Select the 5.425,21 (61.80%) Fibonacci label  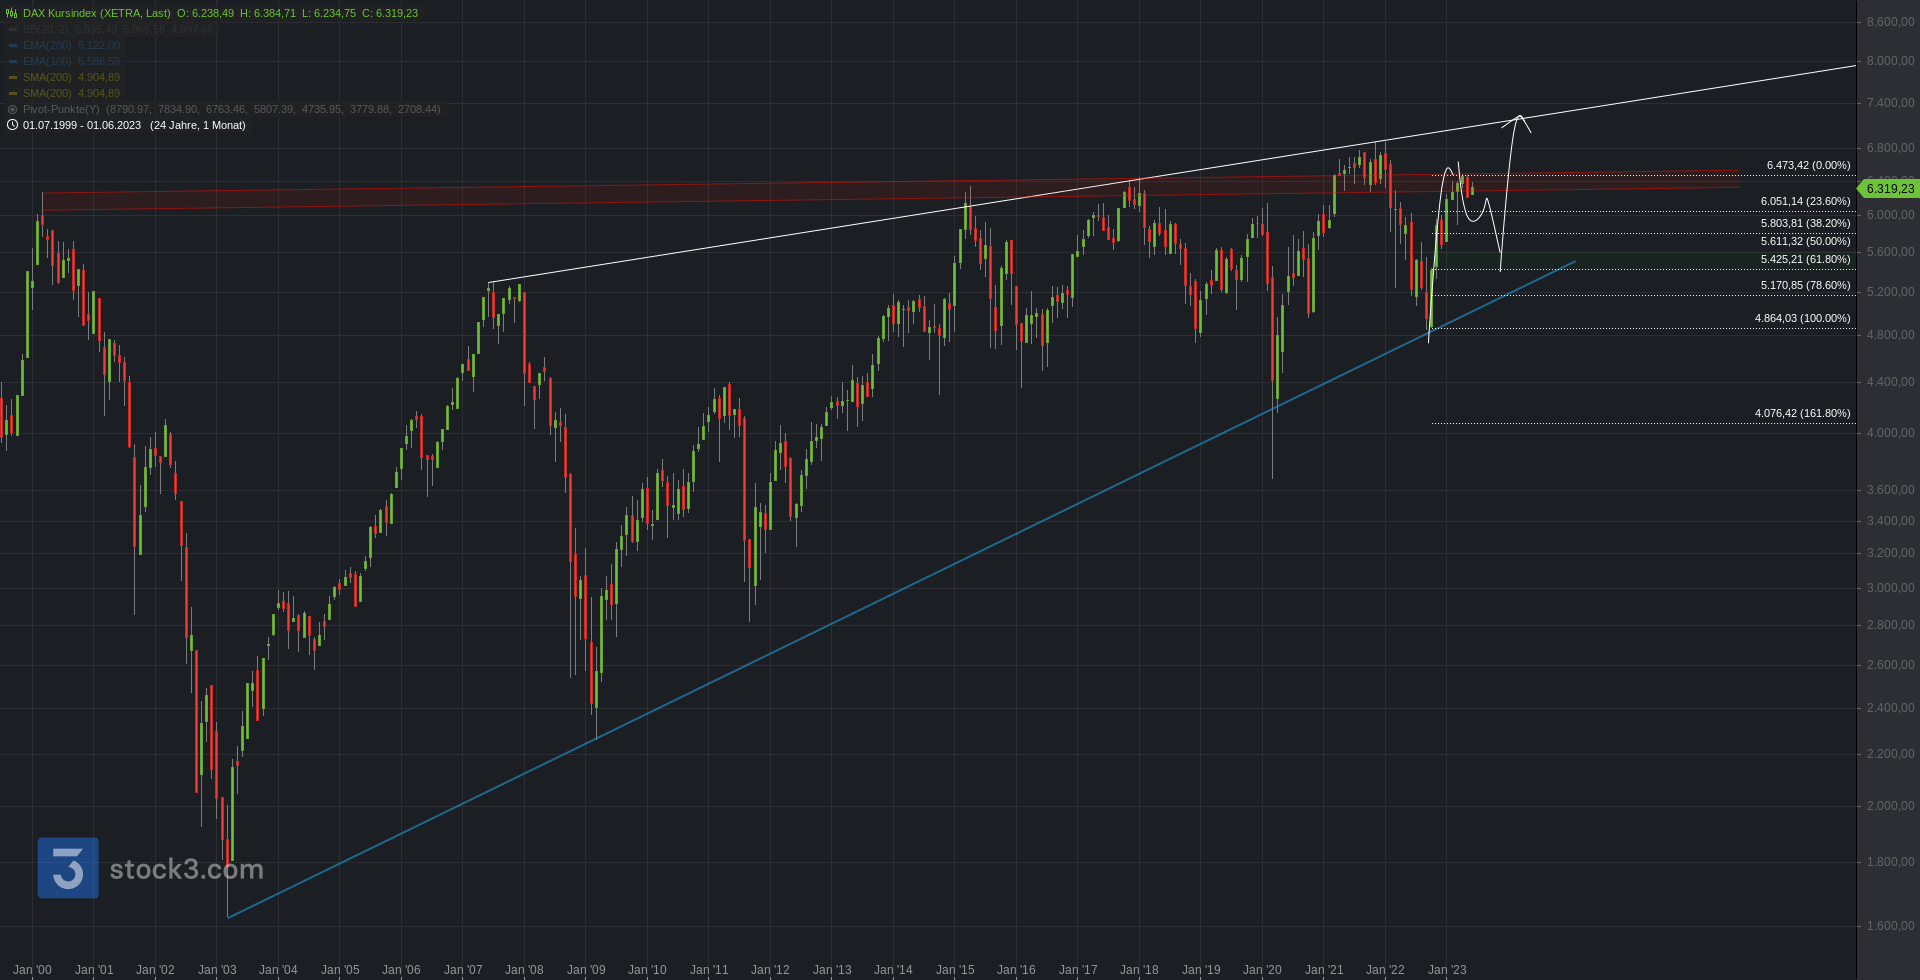(x=1805, y=259)
